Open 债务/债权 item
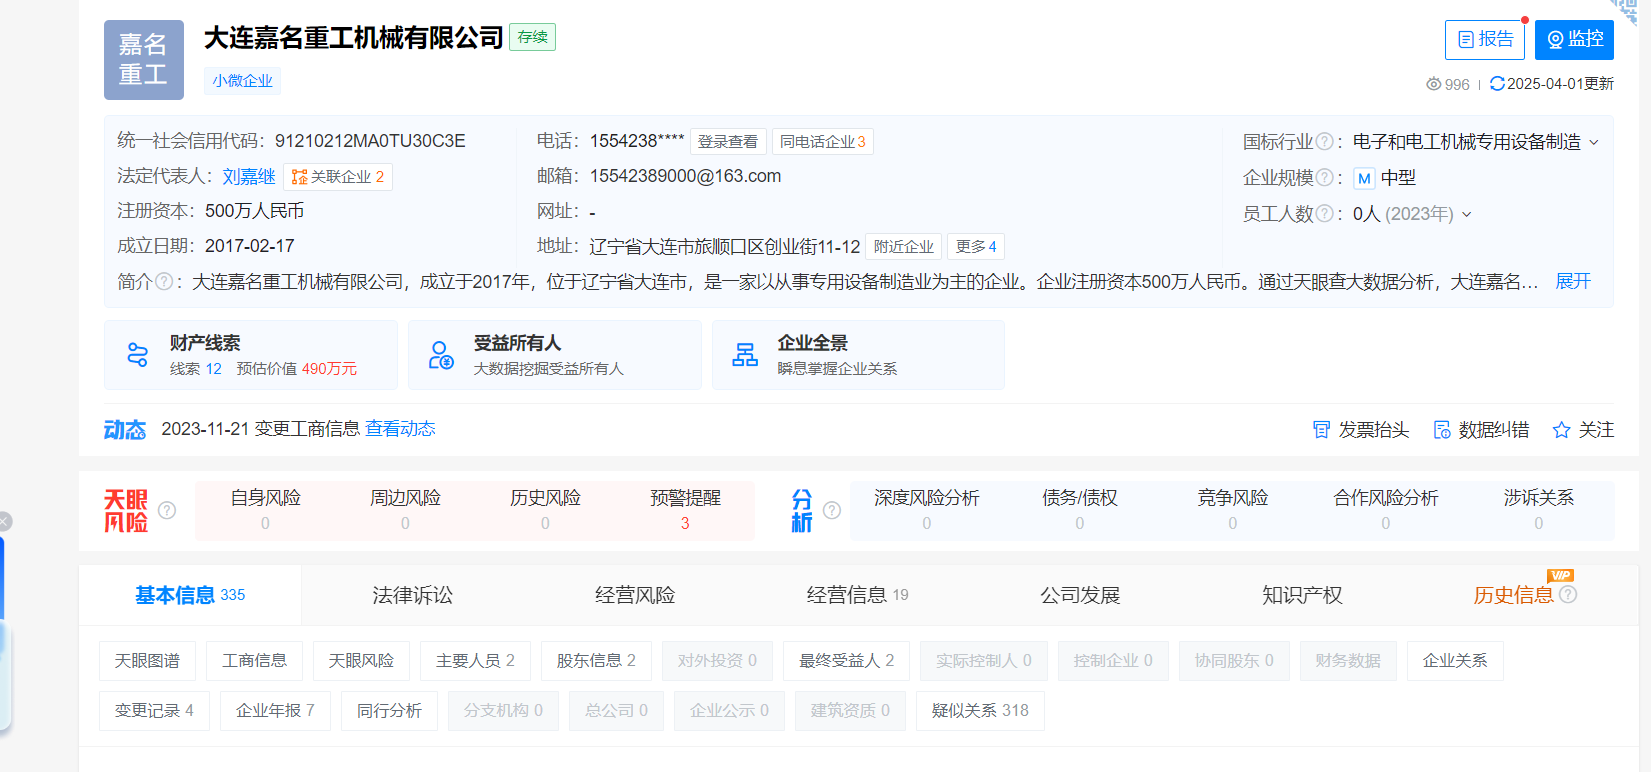Image resolution: width=1651 pixels, height=772 pixels. tap(1080, 510)
